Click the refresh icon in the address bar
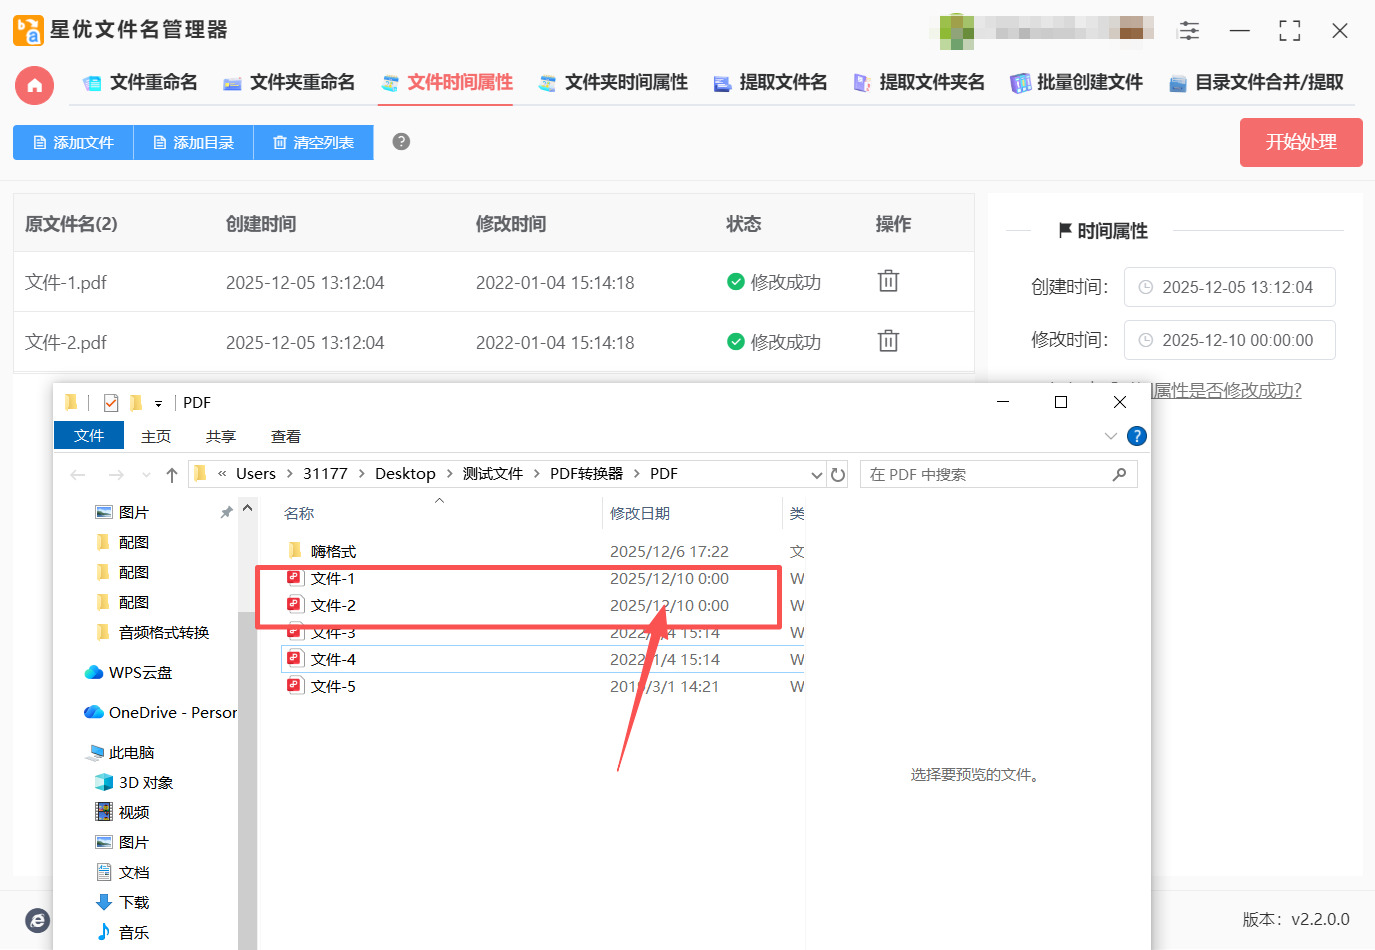 pos(838,474)
